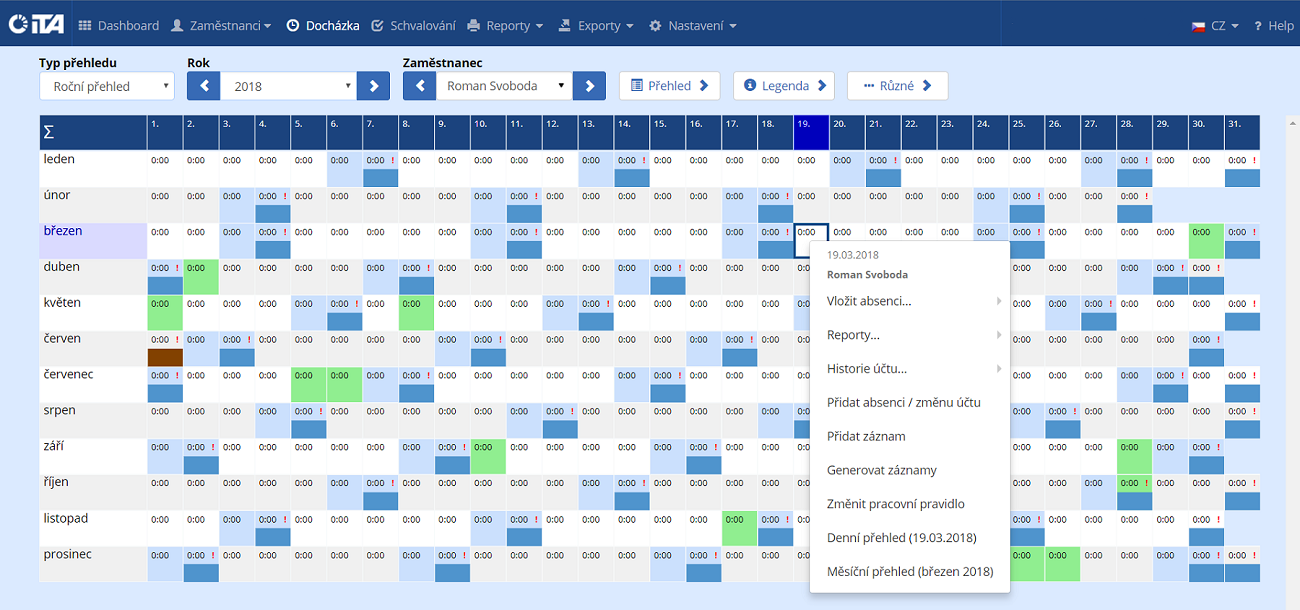Click the brown cell in červen row
Image resolution: width=1300 pixels, height=610 pixels.
[165, 357]
